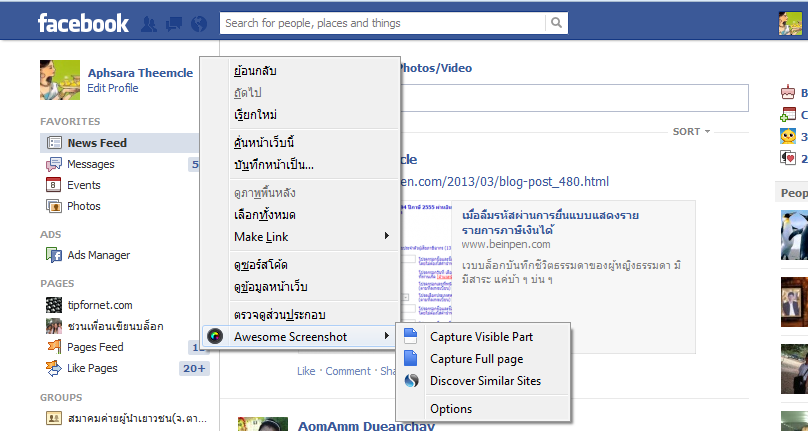Click the Photos sidebar icon

(54, 206)
